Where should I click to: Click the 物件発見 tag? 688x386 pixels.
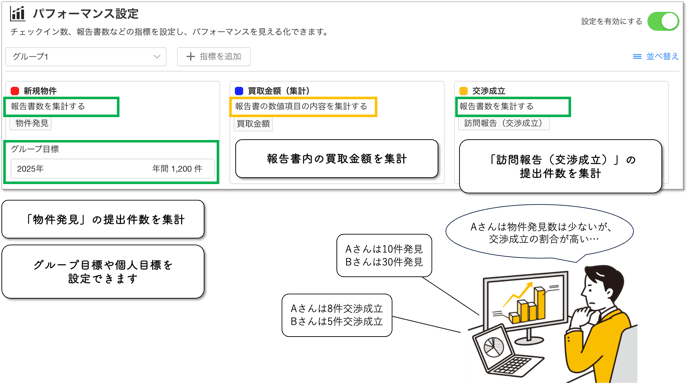[32, 123]
